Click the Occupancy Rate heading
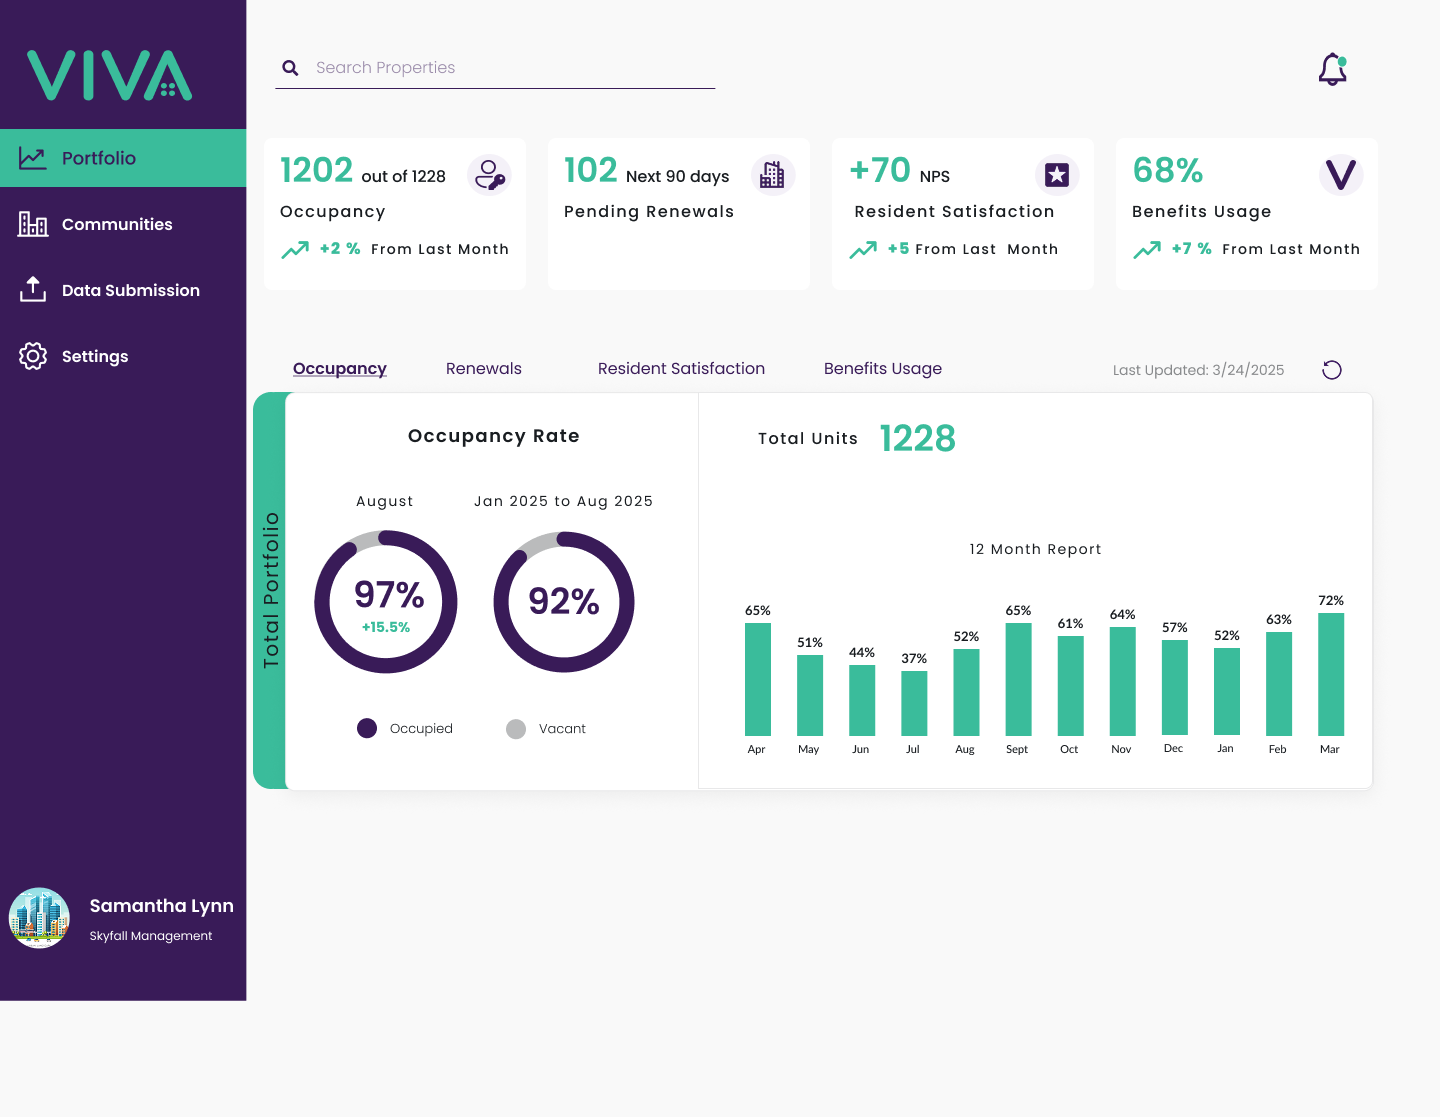This screenshot has width=1440, height=1117. tap(494, 436)
